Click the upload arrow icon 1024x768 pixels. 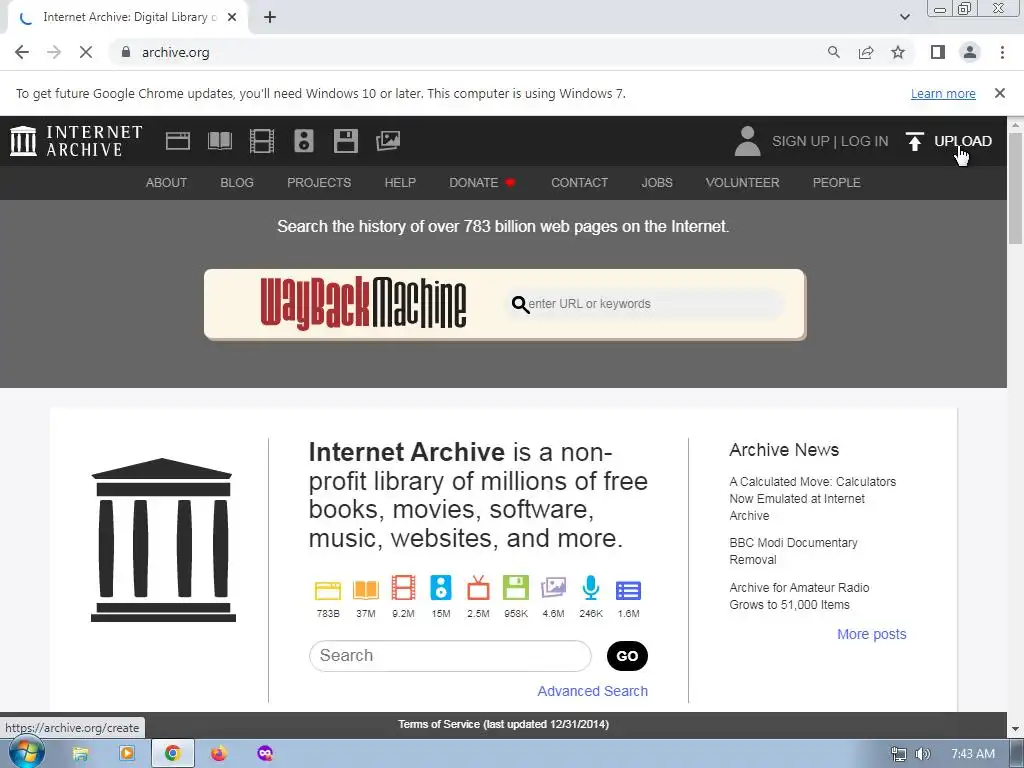coord(915,141)
